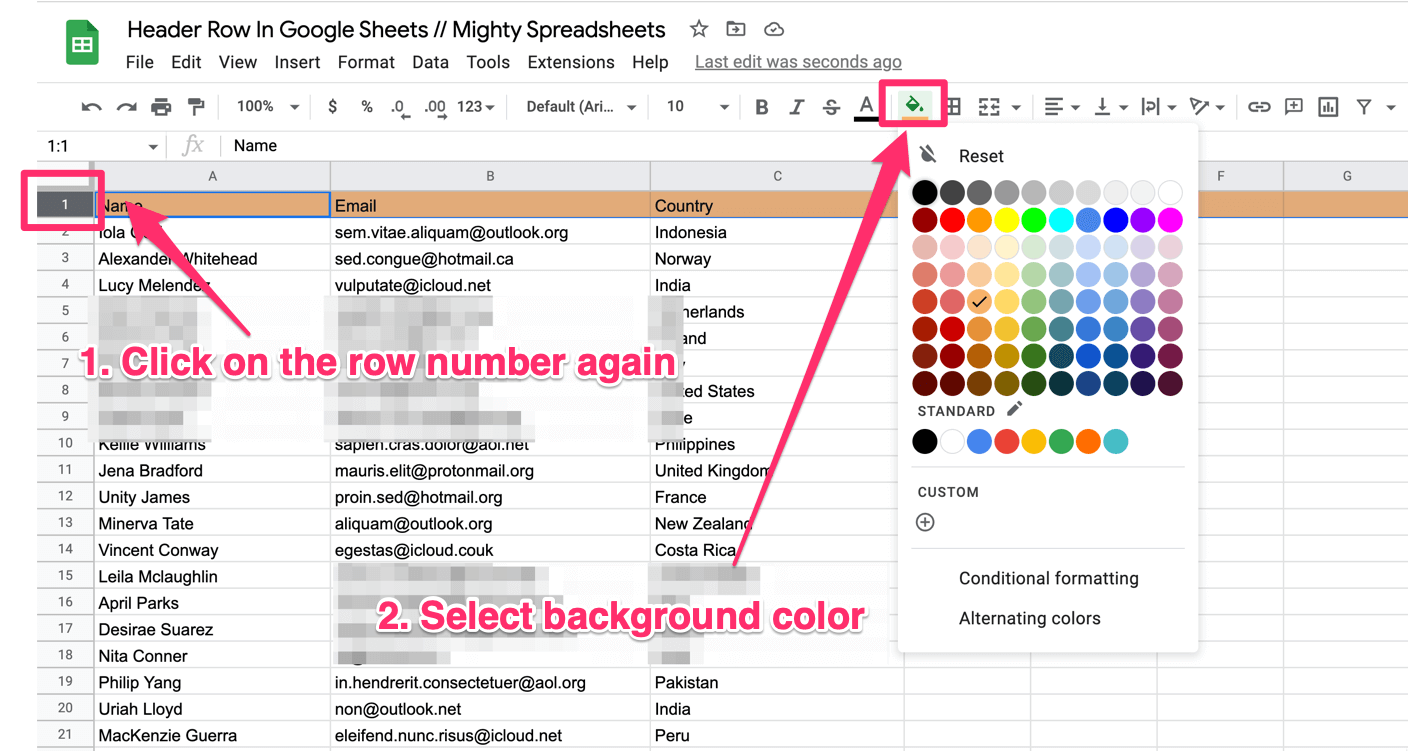Open the Horizontal align dropdown
The image size is (1408, 751).
point(1061,107)
